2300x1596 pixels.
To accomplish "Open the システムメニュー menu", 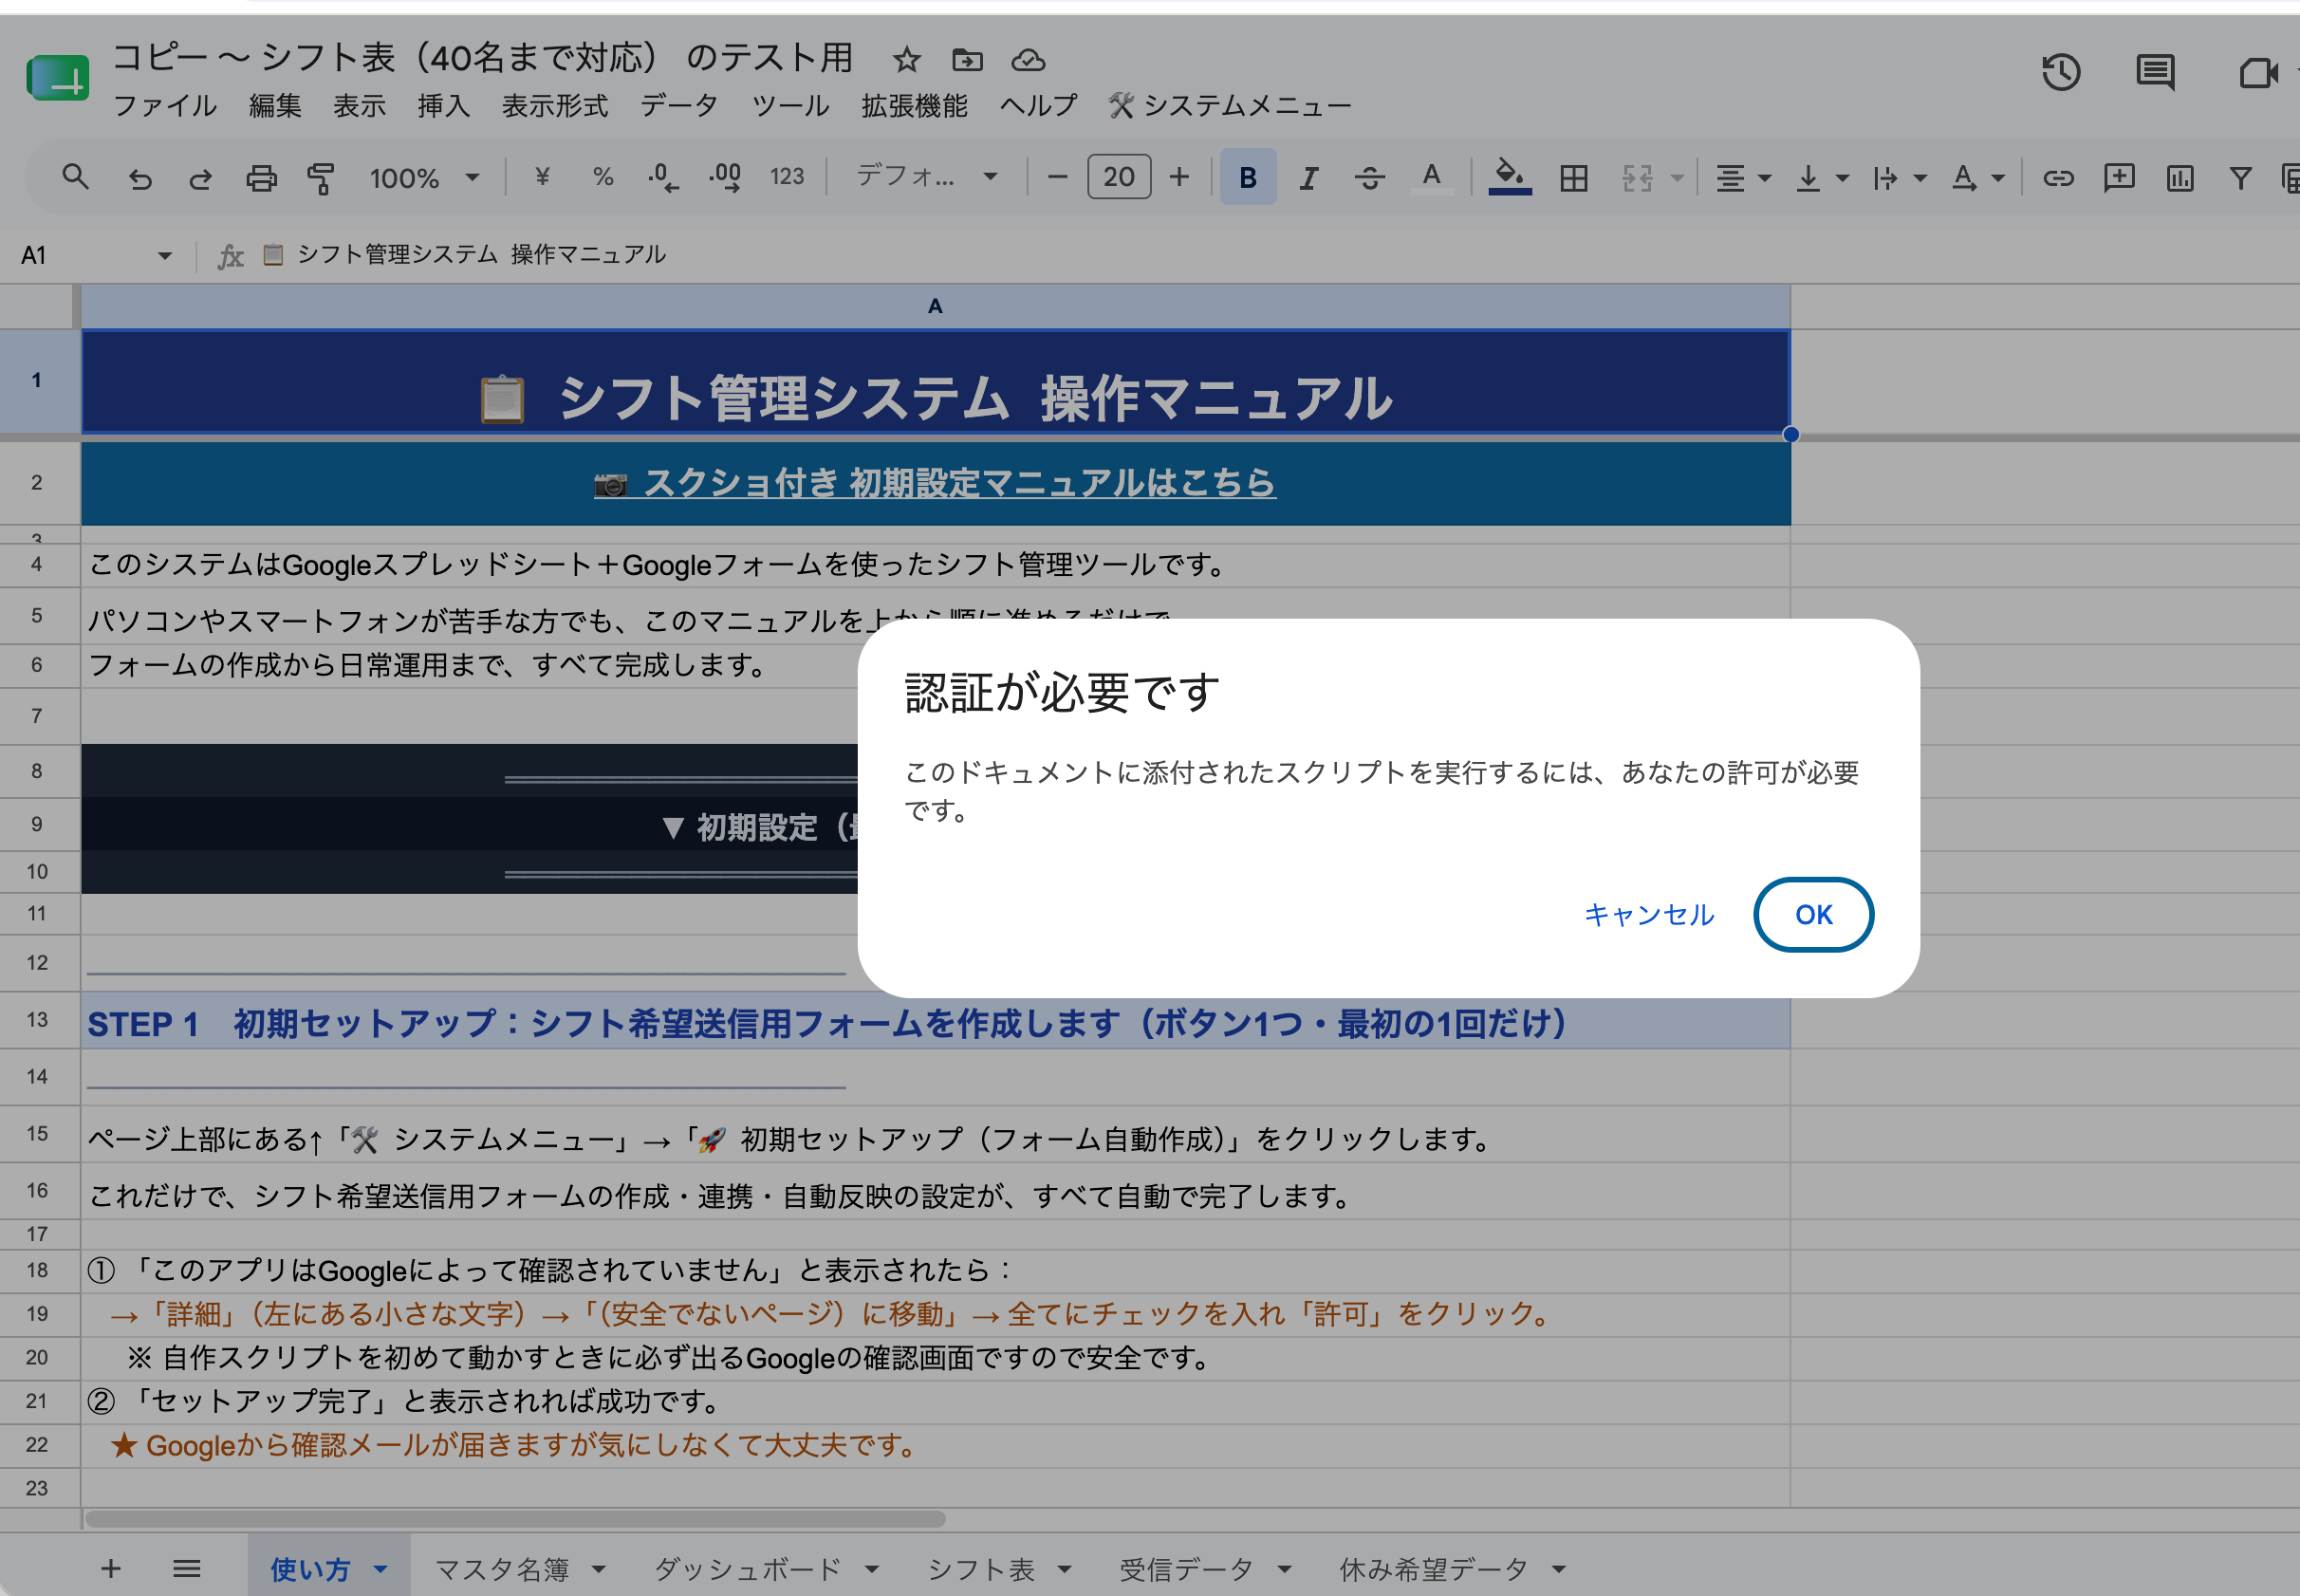I will click(x=1230, y=105).
